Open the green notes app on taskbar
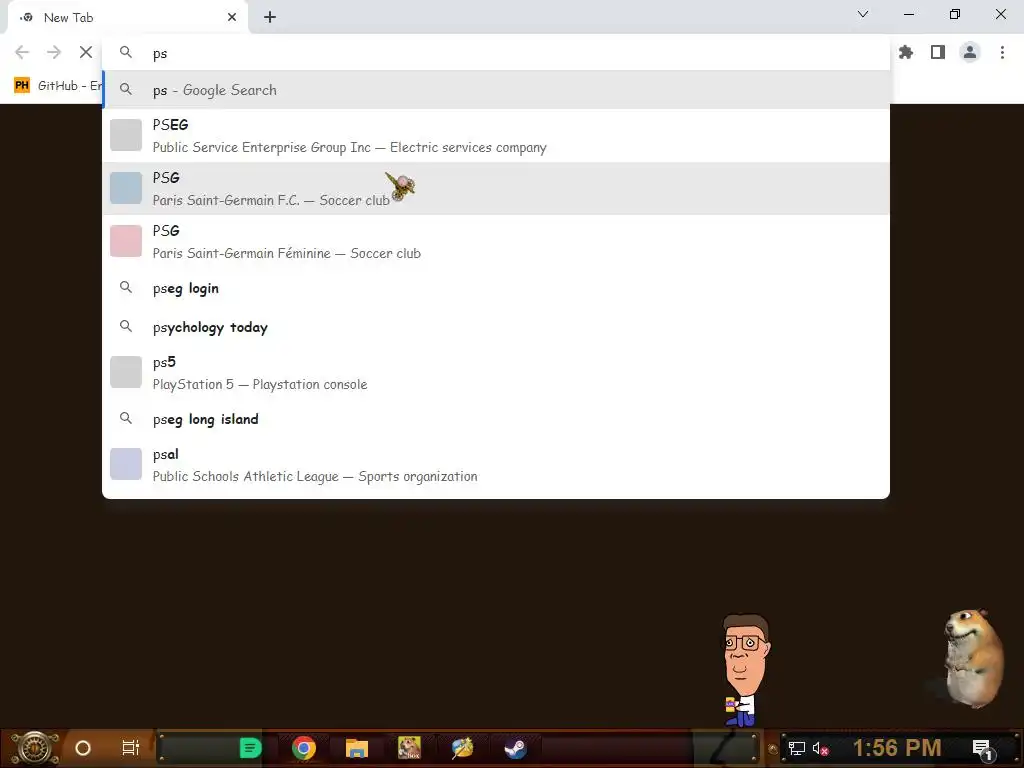Image resolution: width=1024 pixels, height=768 pixels. [251, 748]
